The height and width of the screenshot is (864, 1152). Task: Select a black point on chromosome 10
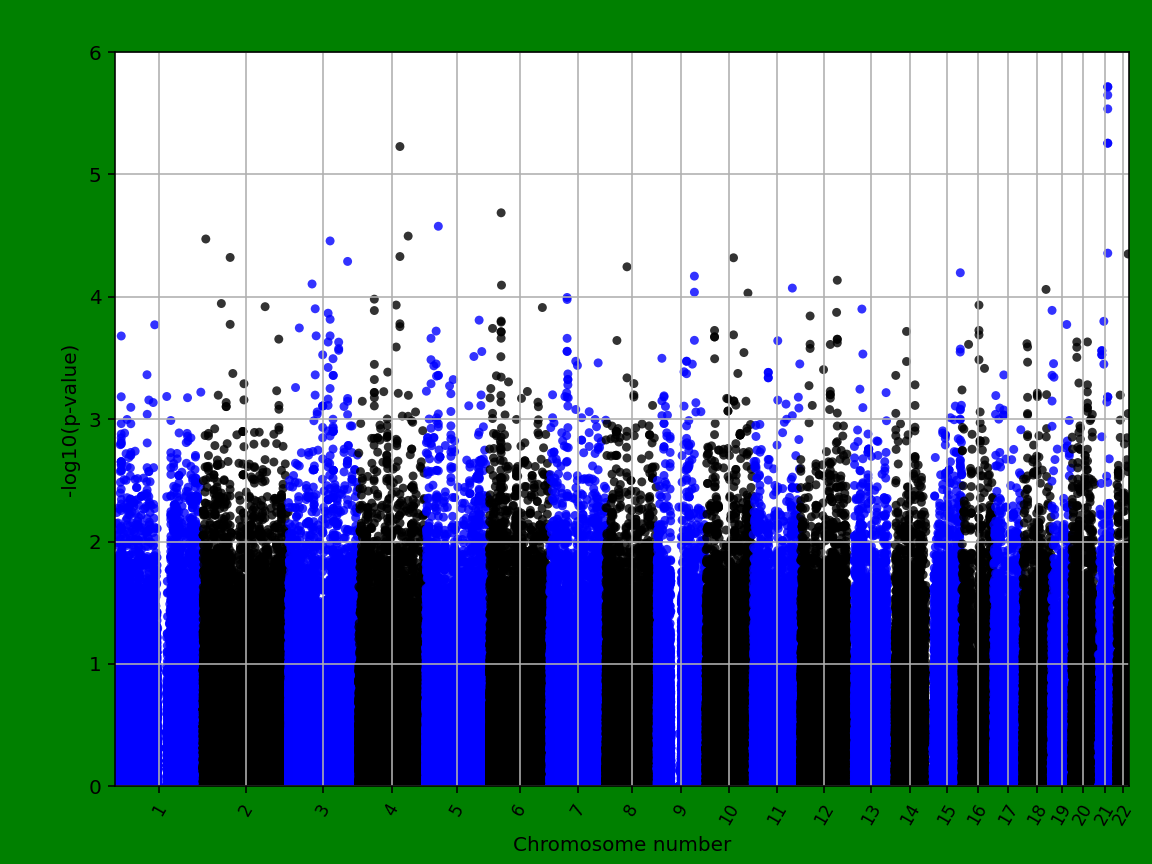coord(733,256)
